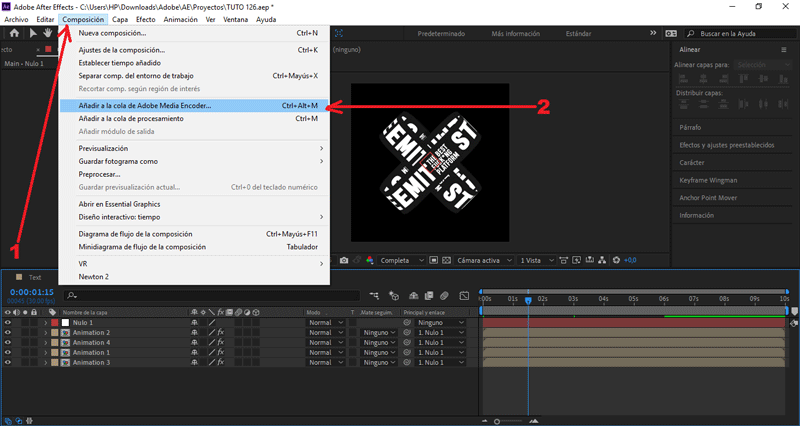This screenshot has height=426, width=800.
Task: Click the parent pick whip for Animation 2
Action: 407,333
